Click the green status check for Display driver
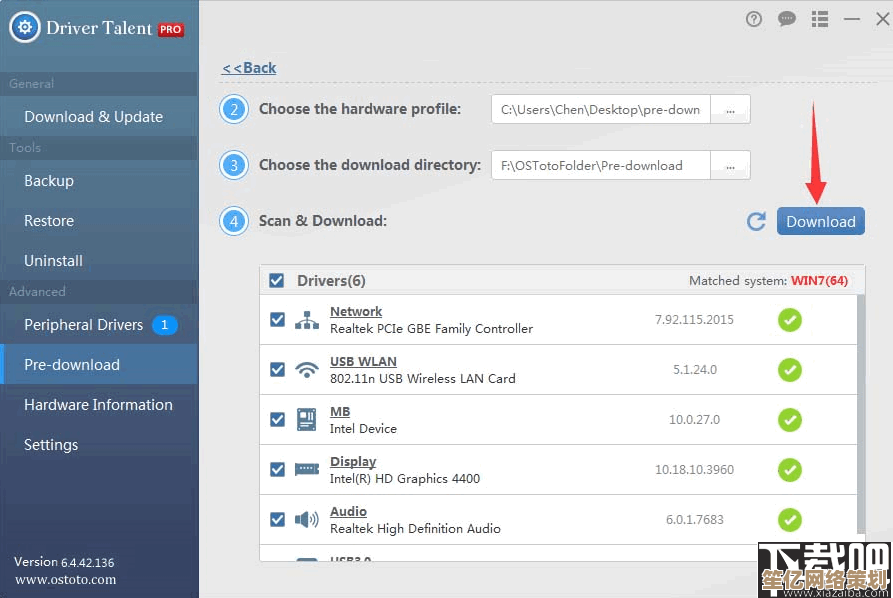This screenshot has width=893, height=598. click(790, 469)
